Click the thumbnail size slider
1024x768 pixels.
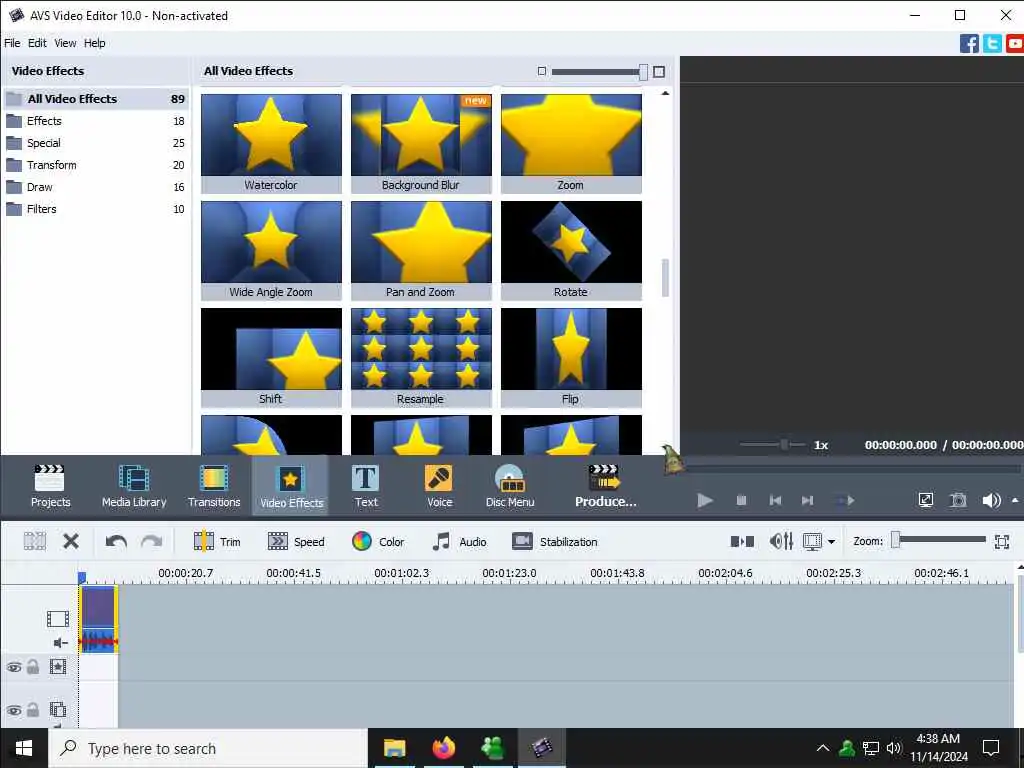[x=600, y=72]
